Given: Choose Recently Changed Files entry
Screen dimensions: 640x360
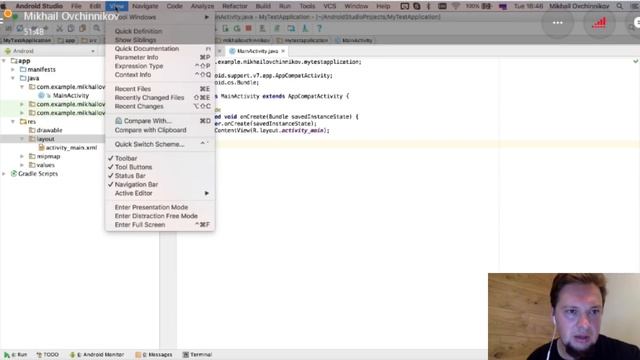Looking at the screenshot, I should pos(160,98).
